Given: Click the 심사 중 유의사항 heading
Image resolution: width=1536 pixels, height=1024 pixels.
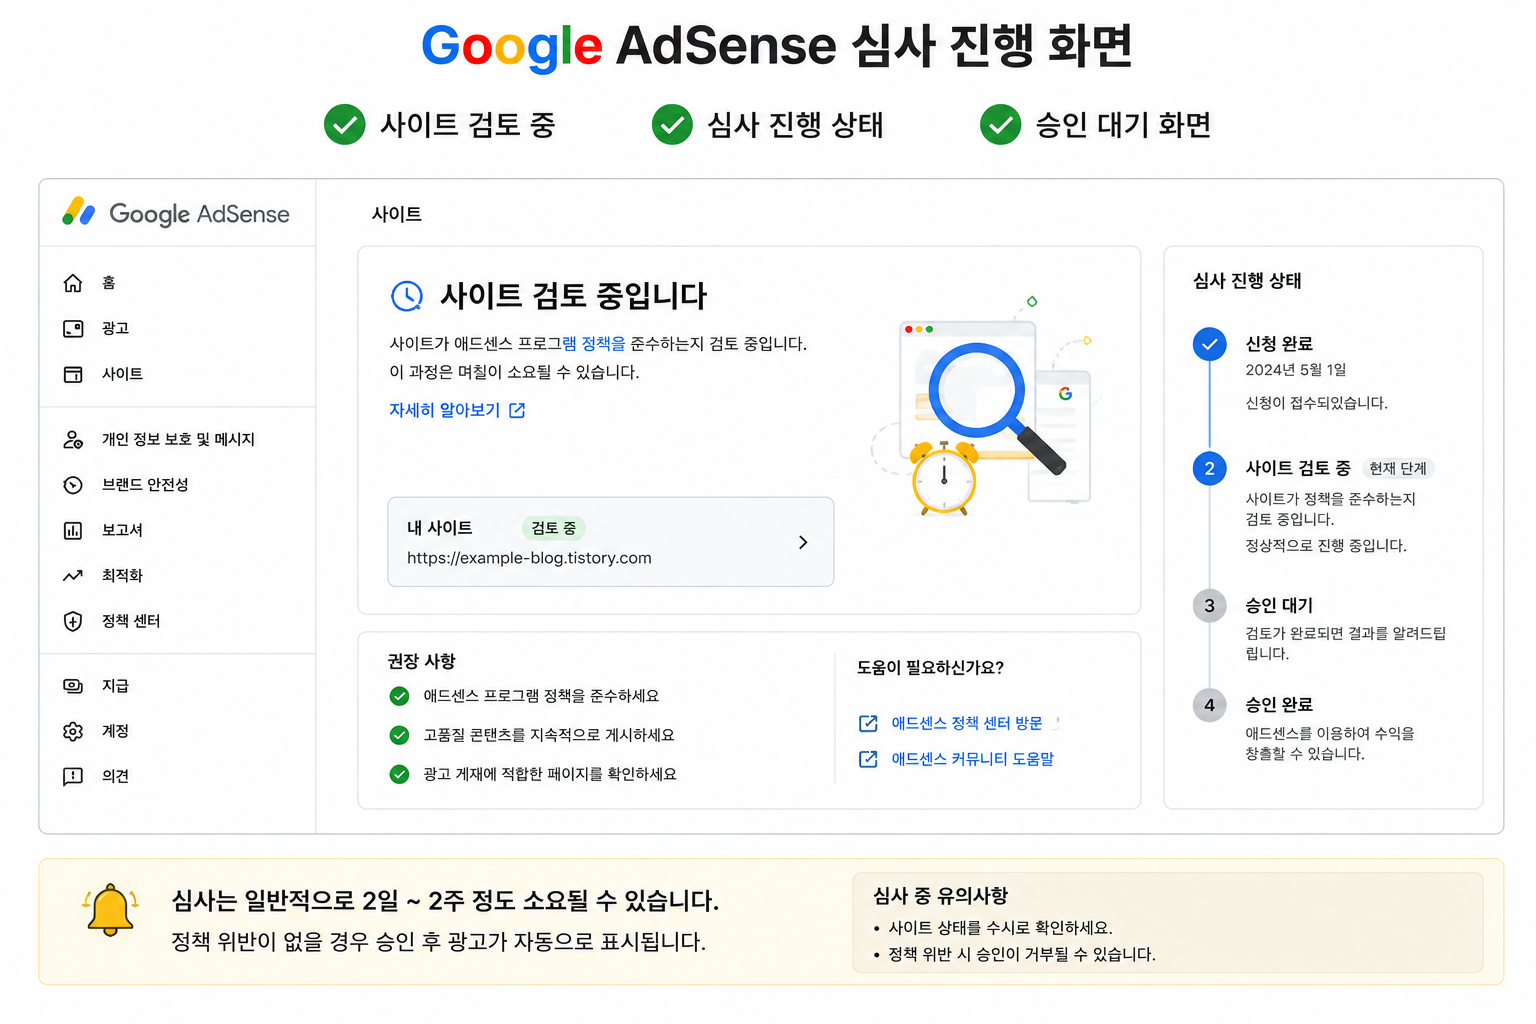Looking at the screenshot, I should click(x=940, y=896).
